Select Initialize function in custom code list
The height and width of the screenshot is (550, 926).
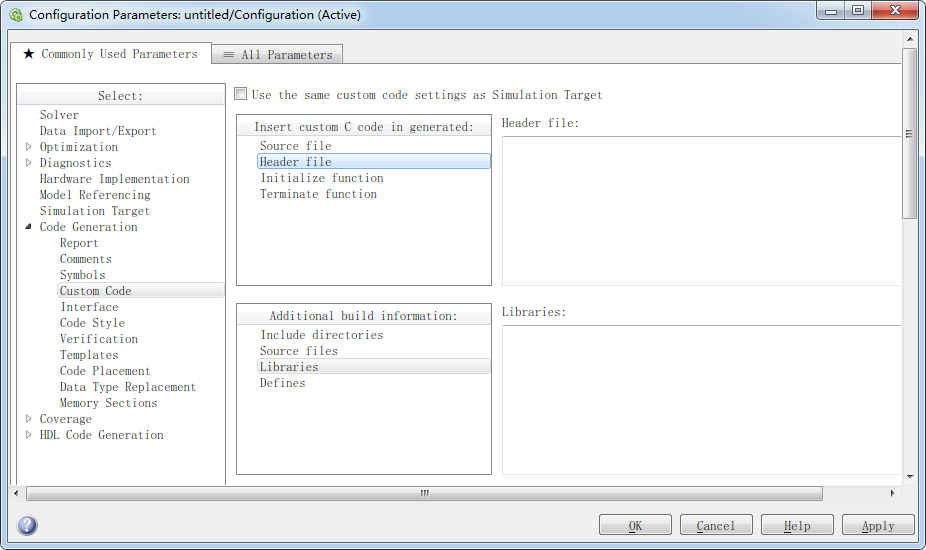[322, 178]
